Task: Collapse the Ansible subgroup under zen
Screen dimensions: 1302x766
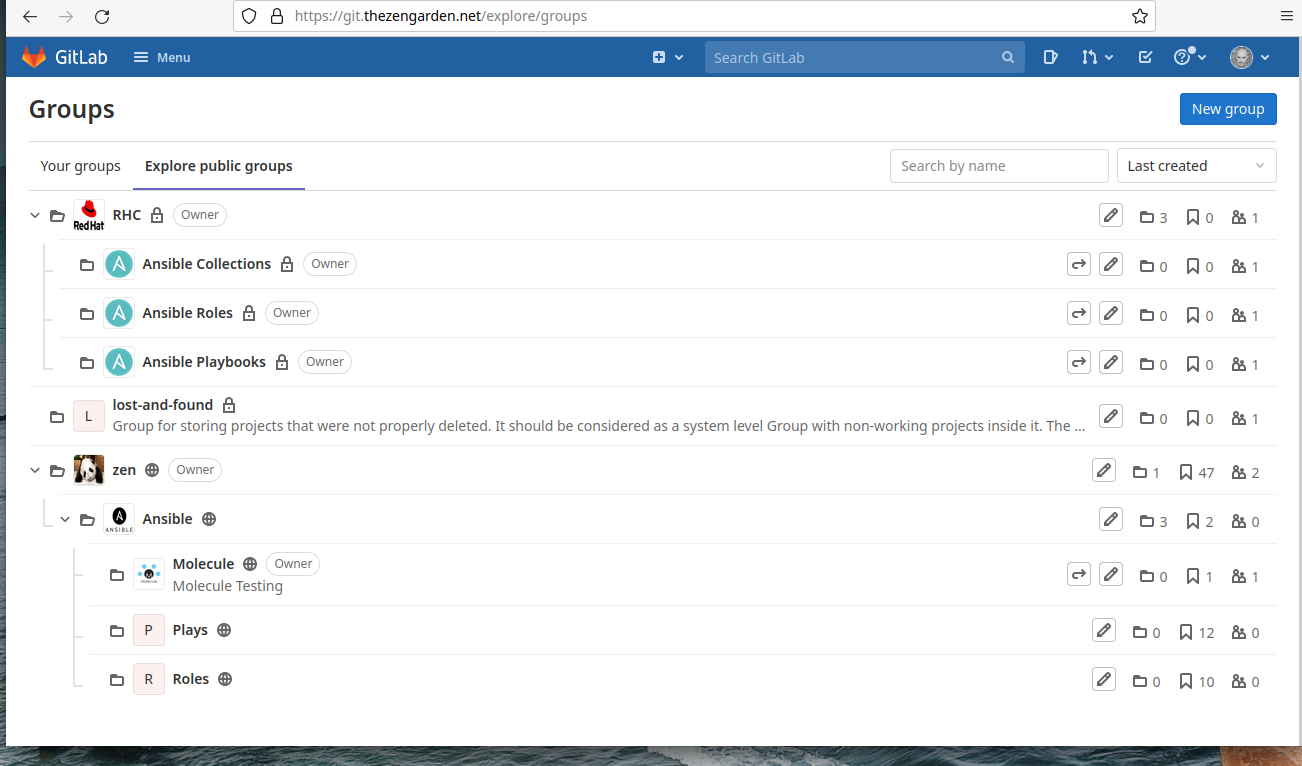Action: click(65, 519)
